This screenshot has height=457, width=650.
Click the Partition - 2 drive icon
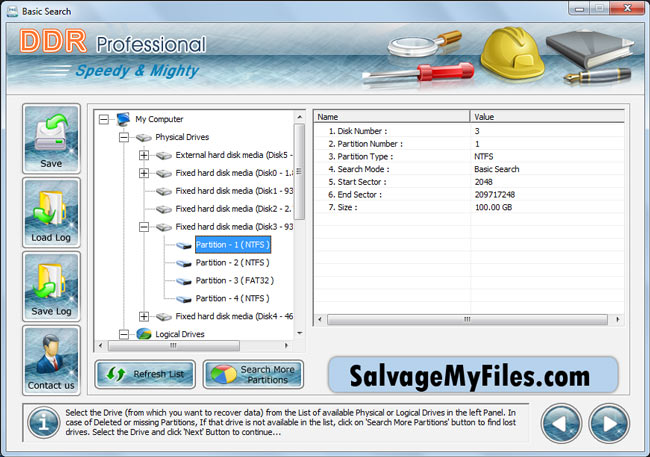click(x=184, y=263)
